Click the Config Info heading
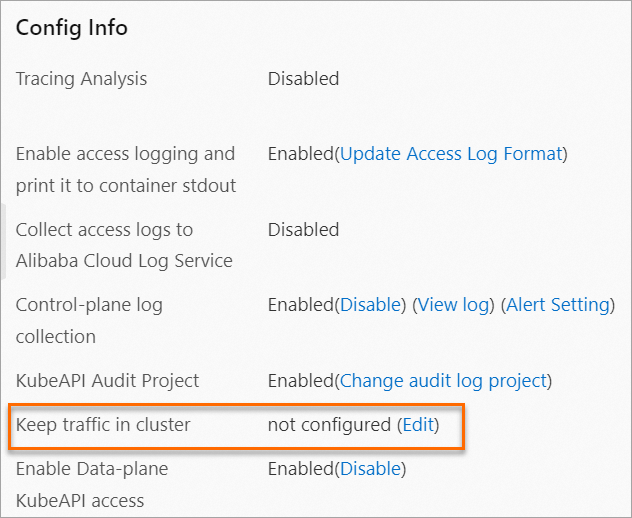Screen dimensions: 632x518 click(x=72, y=28)
